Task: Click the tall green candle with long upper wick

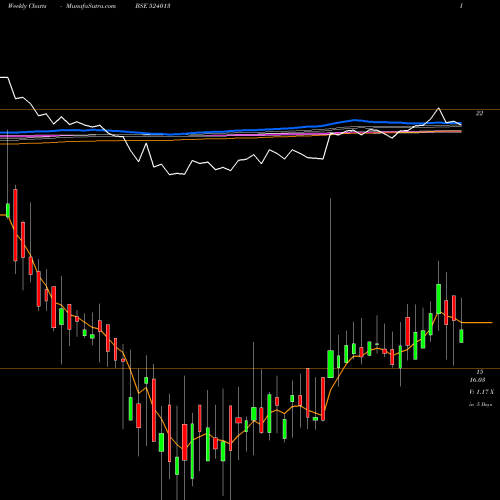Action: coord(331,364)
